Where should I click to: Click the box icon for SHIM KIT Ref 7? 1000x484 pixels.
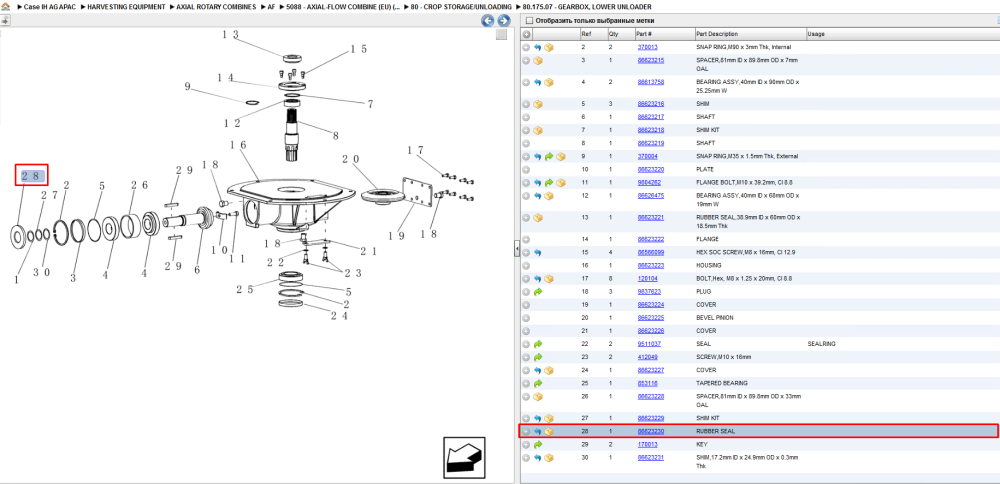[x=538, y=130]
